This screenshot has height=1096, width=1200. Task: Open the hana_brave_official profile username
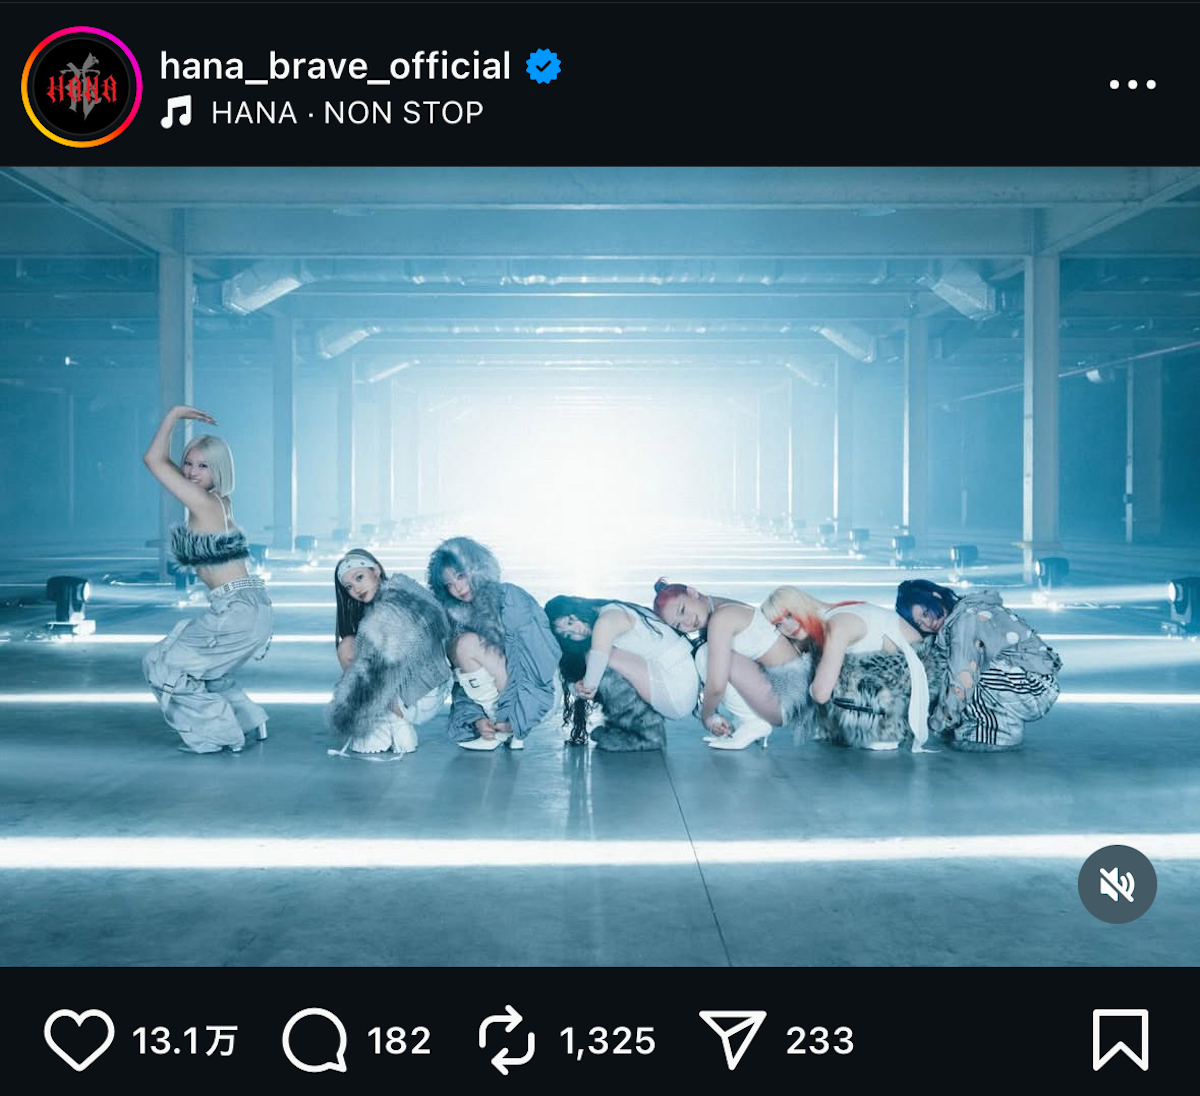pos(335,66)
